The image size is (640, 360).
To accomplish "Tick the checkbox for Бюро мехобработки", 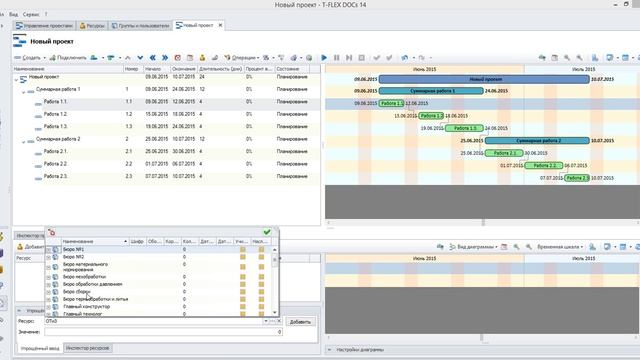I will [49, 277].
